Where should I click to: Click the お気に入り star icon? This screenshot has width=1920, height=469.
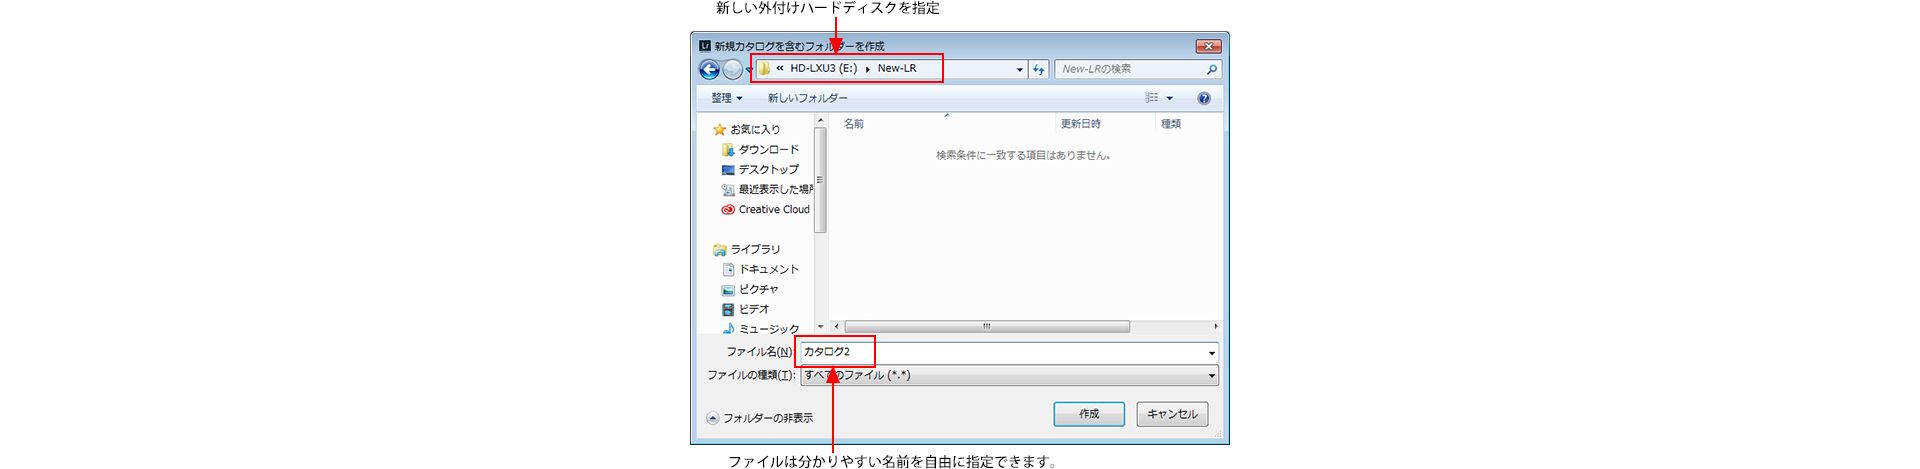719,129
